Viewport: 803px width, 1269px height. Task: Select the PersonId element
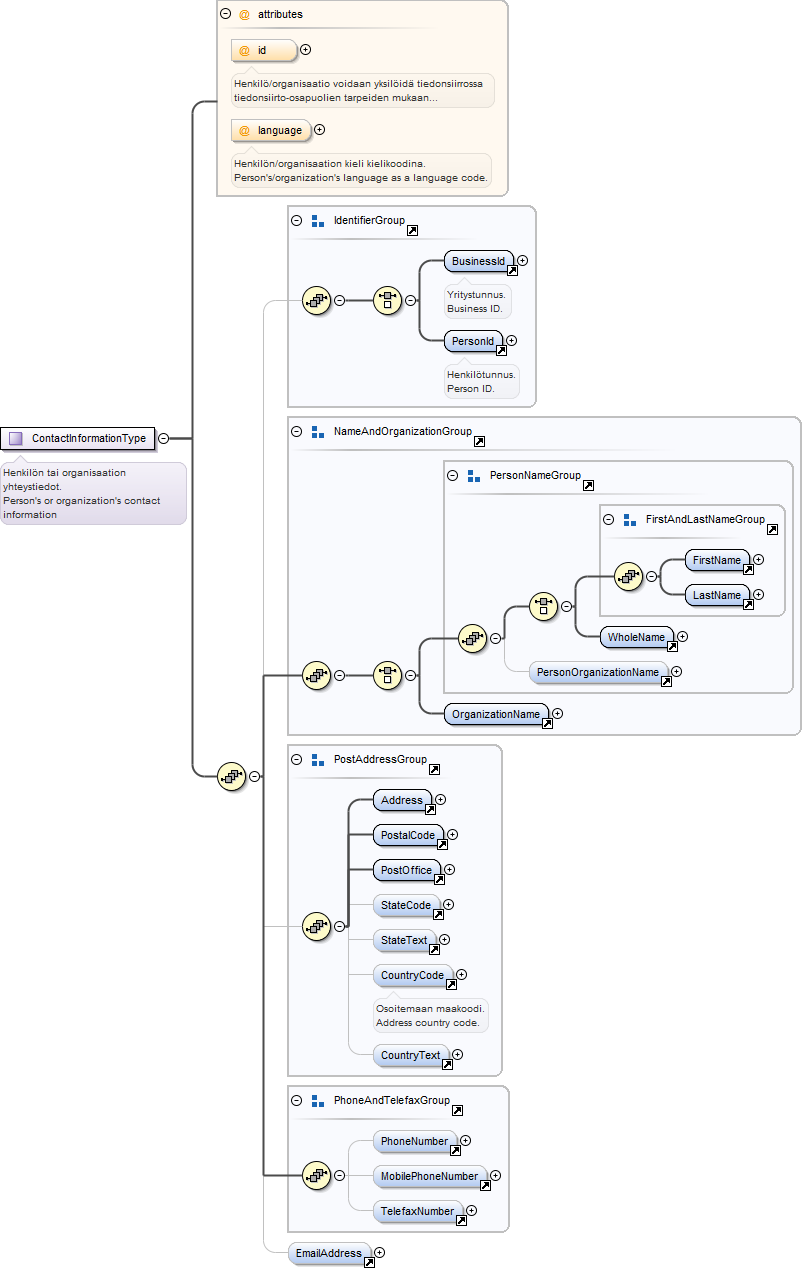coord(473,341)
